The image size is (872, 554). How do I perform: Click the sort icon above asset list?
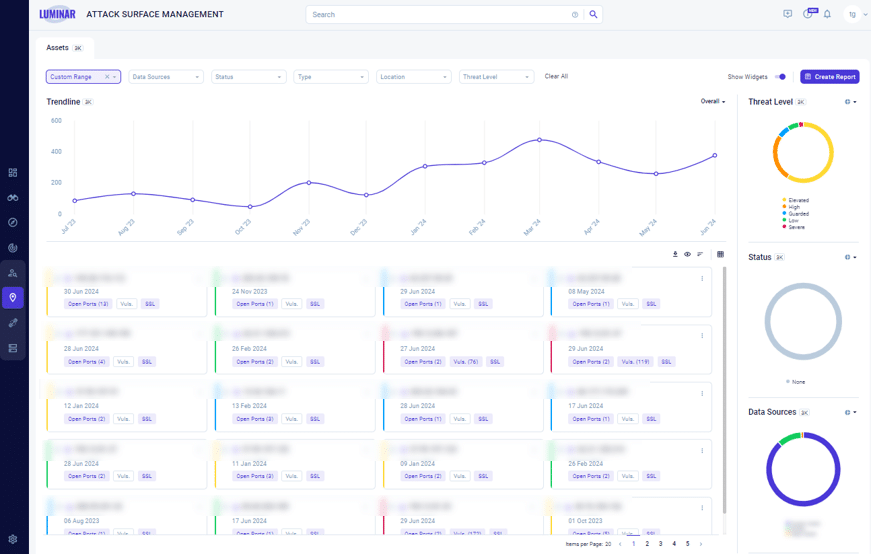[x=700, y=254]
